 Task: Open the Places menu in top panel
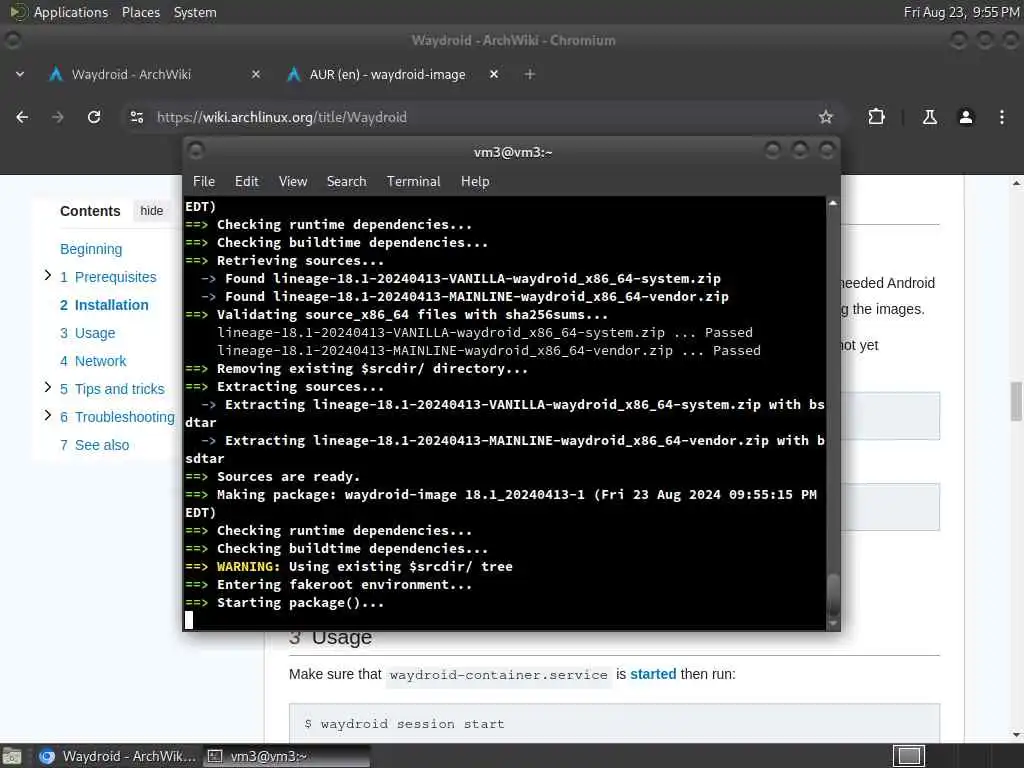click(141, 12)
